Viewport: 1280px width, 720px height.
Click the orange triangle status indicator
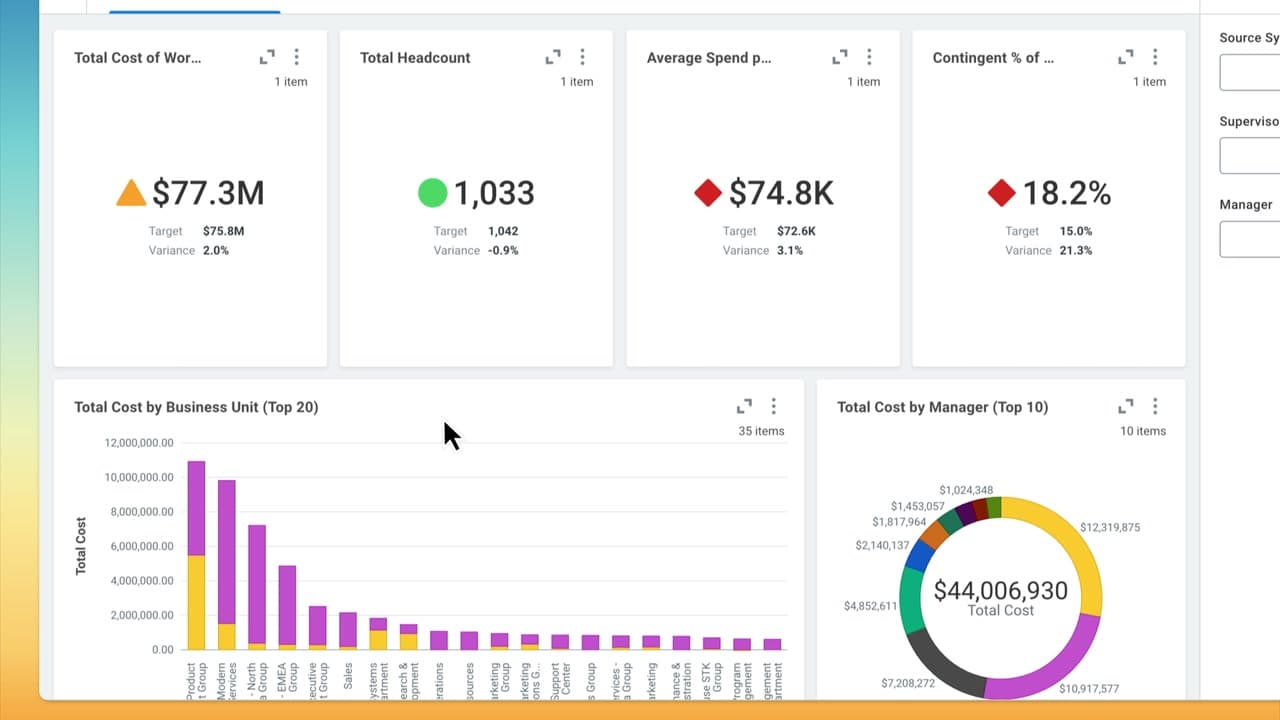tap(131, 193)
